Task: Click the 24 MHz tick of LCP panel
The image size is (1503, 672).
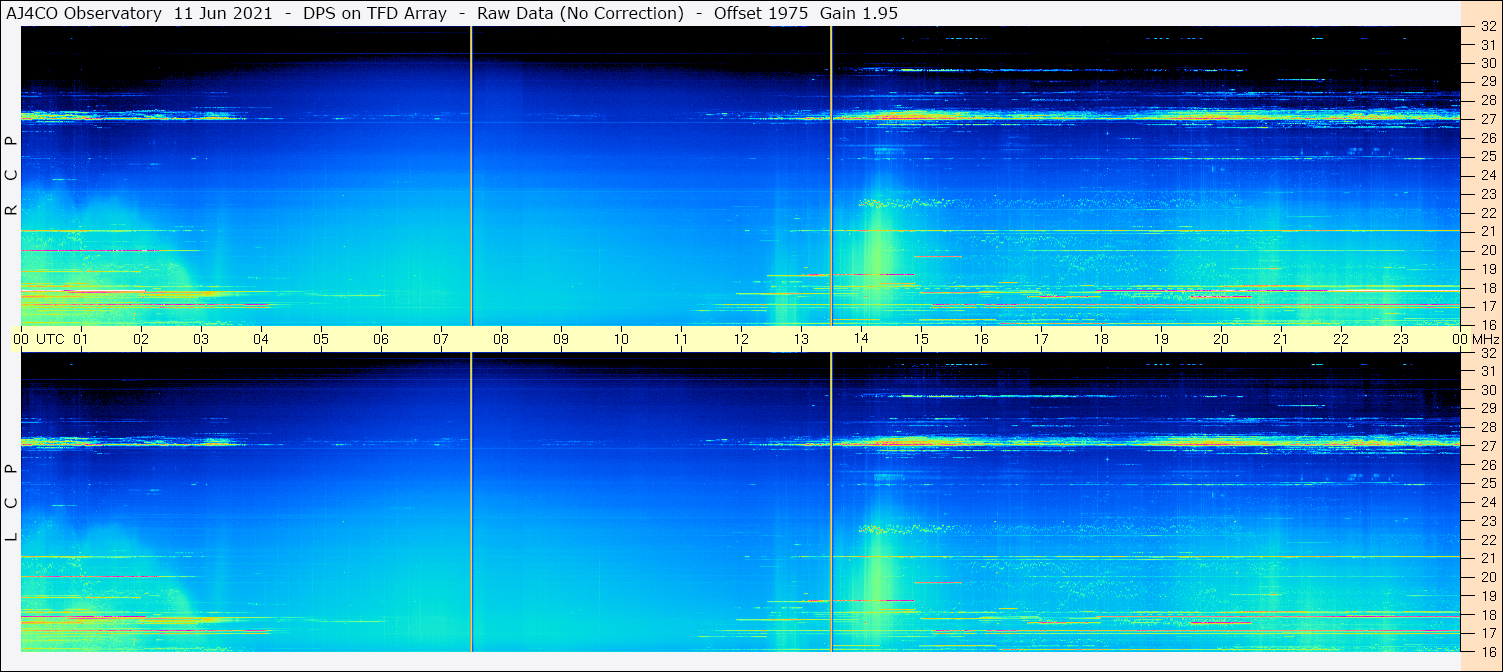Action: 1488,502
